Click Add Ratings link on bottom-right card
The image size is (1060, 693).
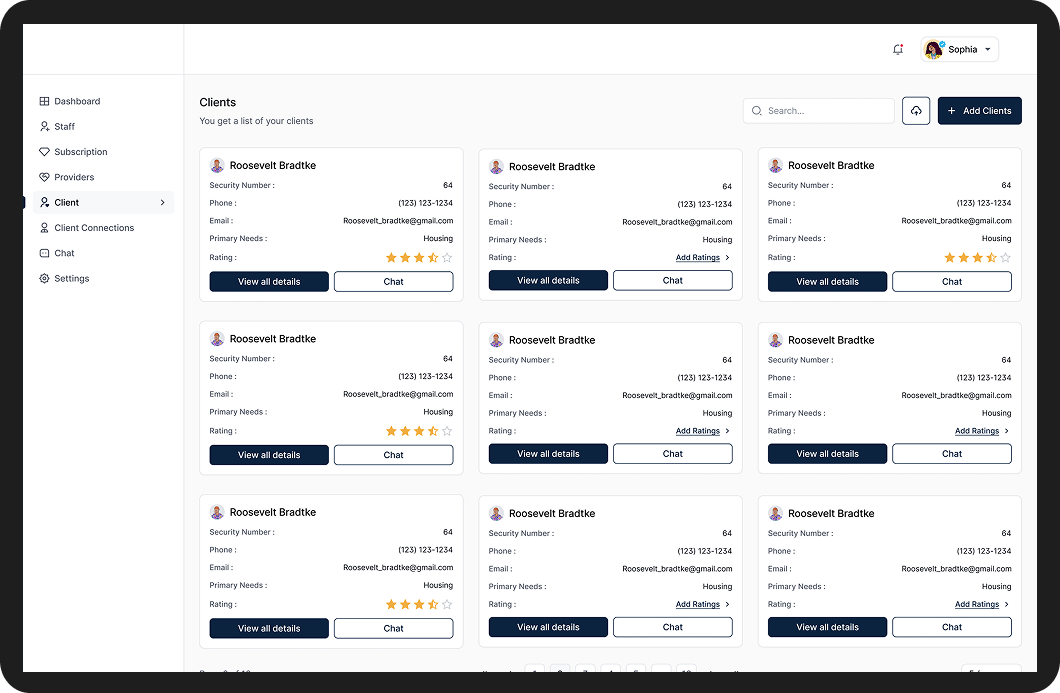pyautogui.click(x=977, y=604)
